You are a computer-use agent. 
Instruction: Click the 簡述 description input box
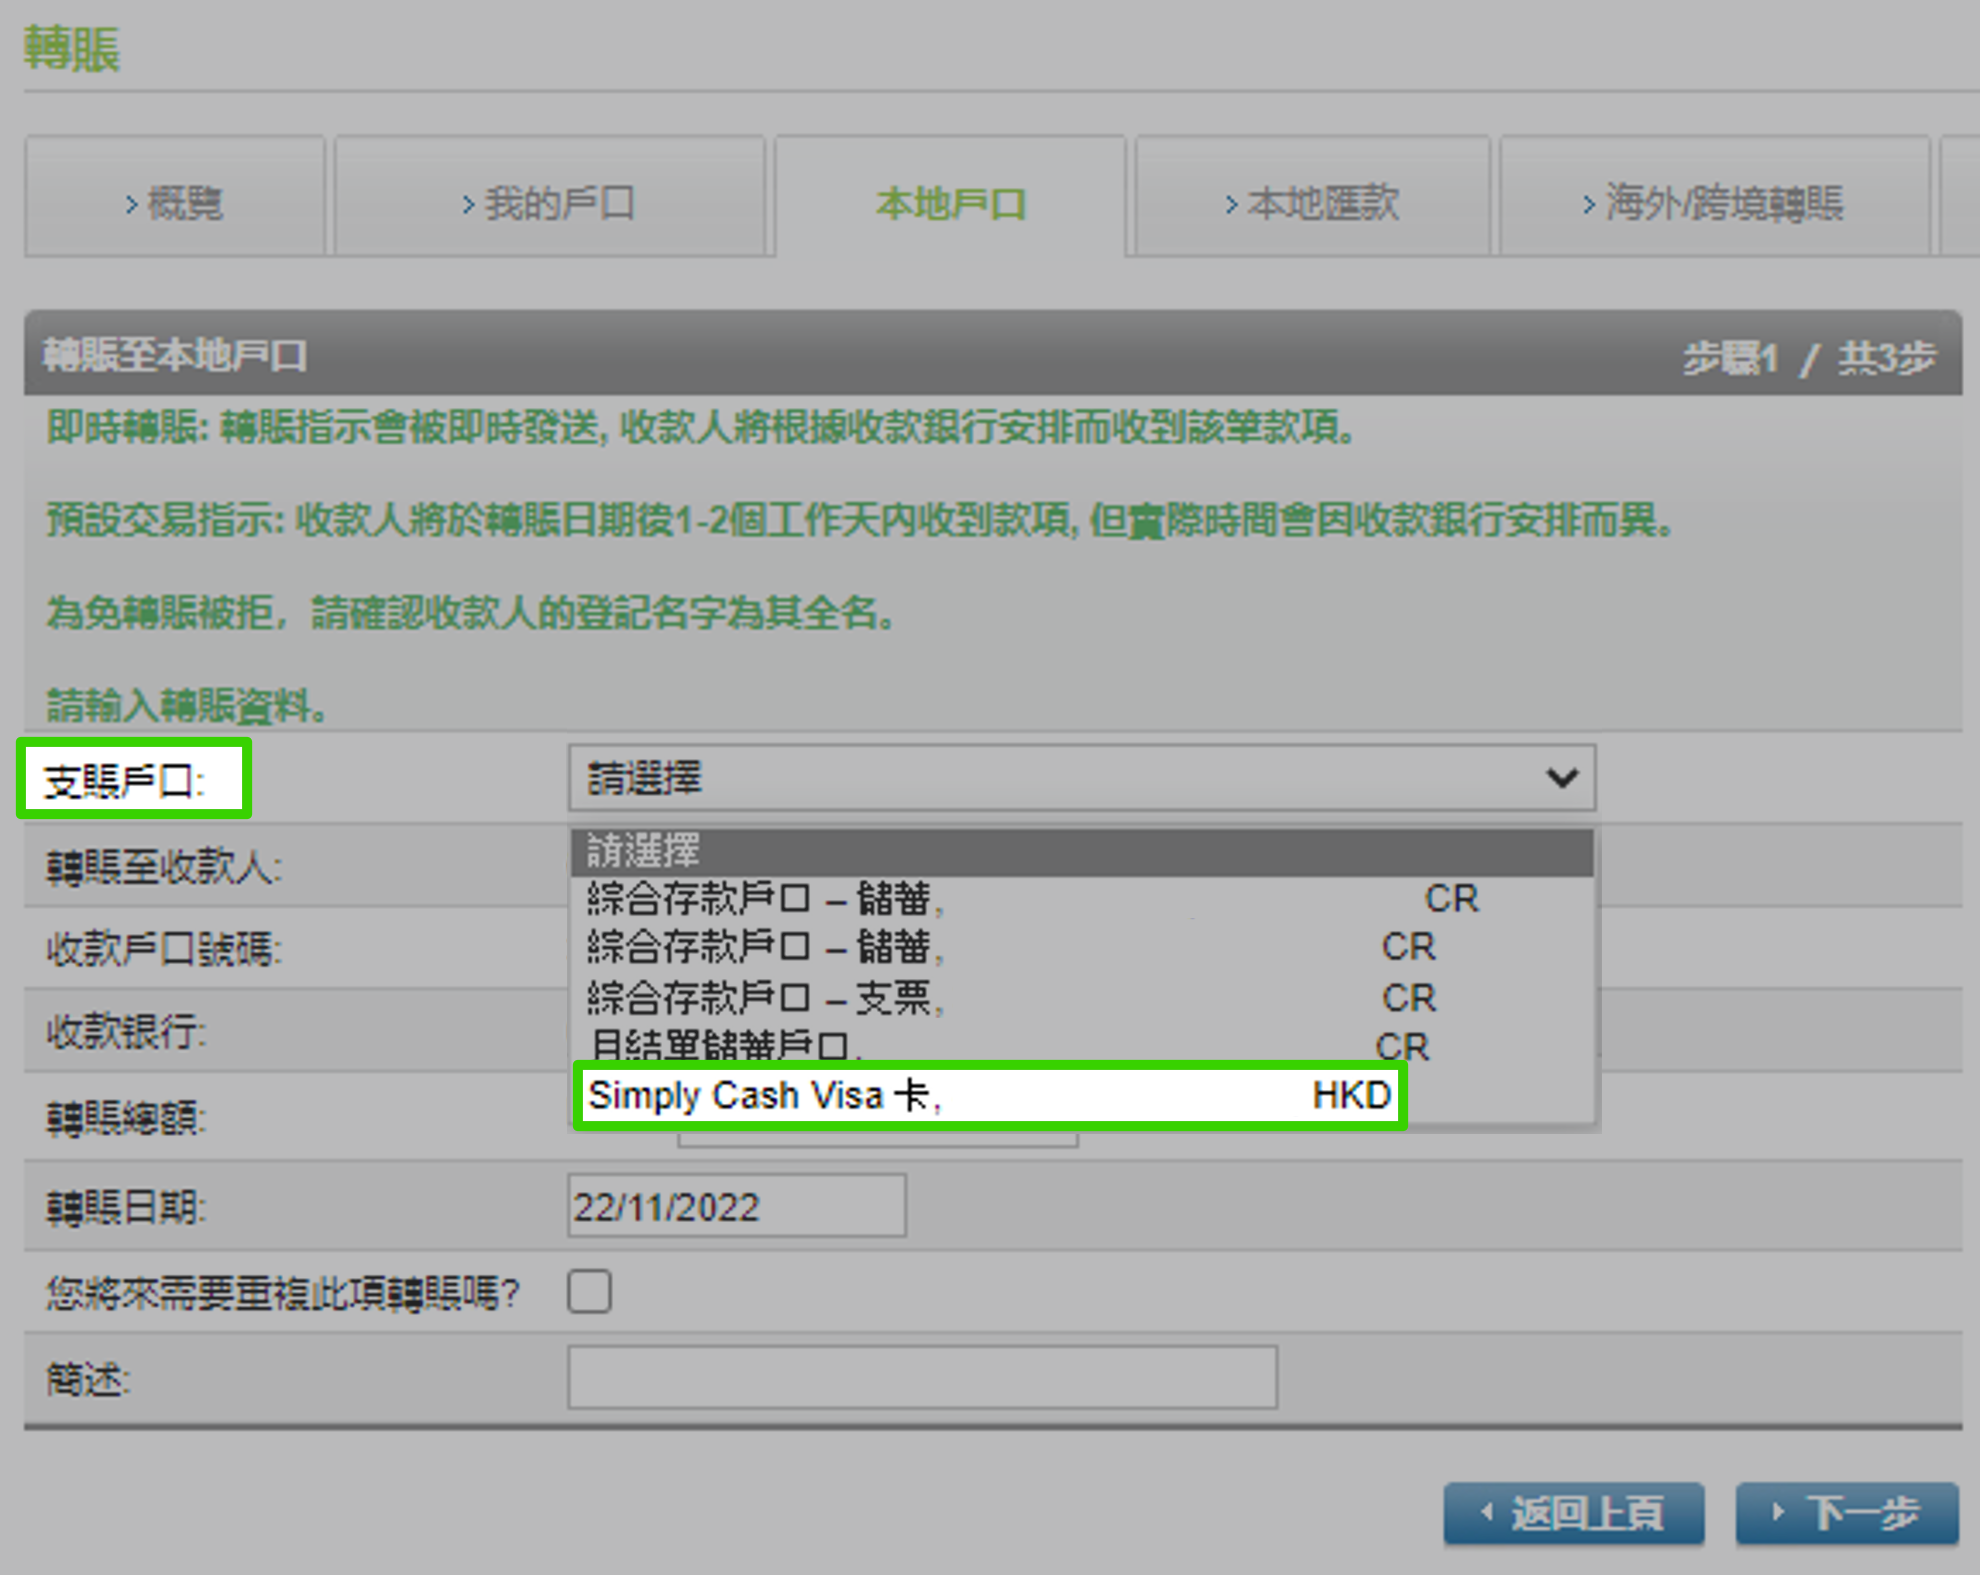922,1378
